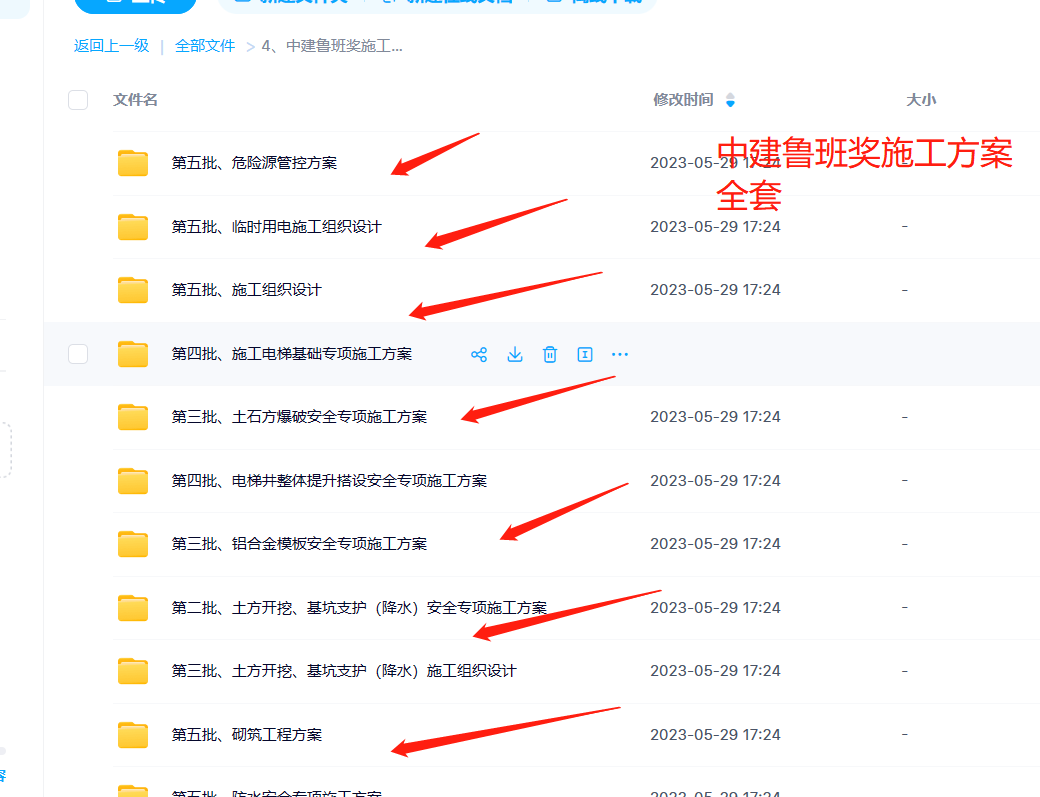
Task: Open folder icon of 第五批、临时用电施工组织设计
Action: [x=133, y=227]
